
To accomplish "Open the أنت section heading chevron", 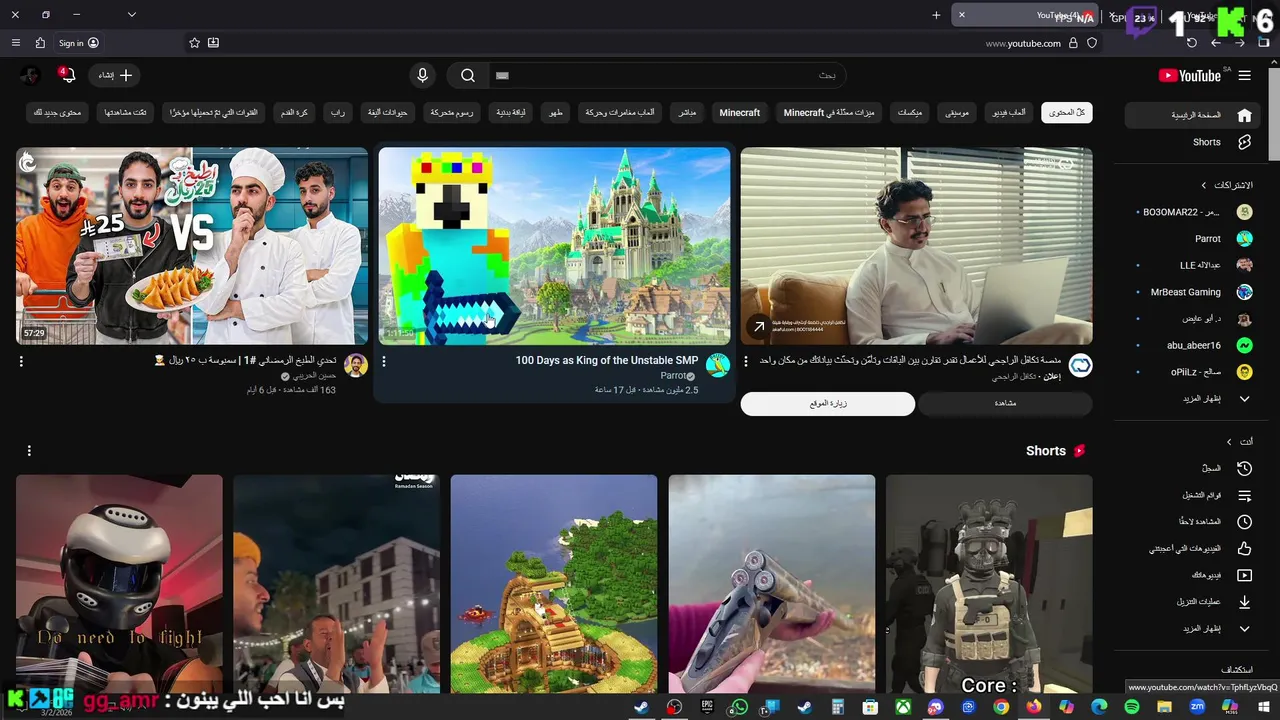I will click(x=1230, y=441).
